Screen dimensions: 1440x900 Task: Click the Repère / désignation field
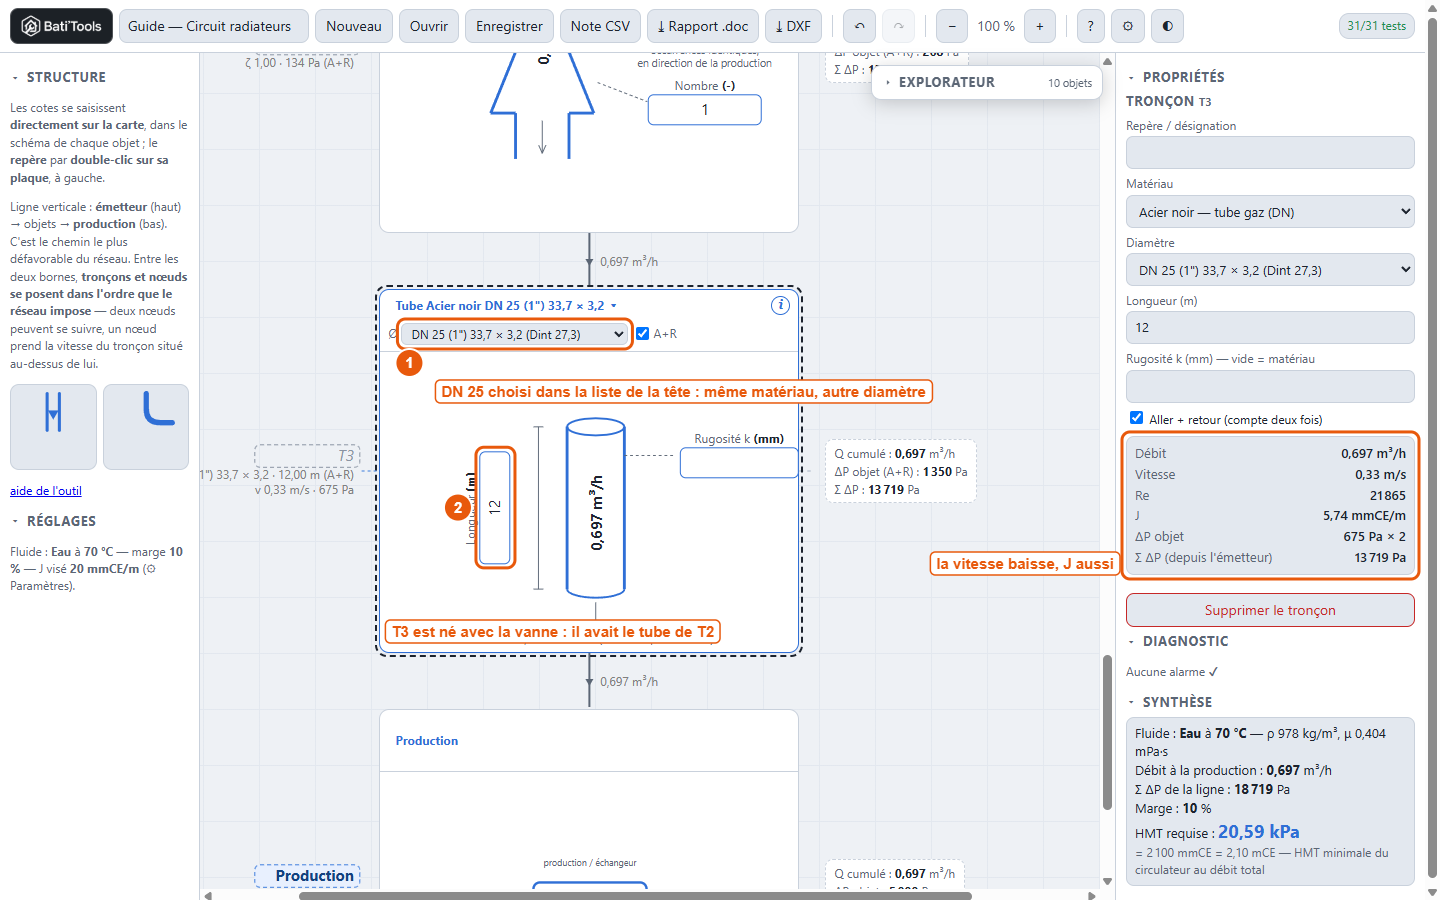pyautogui.click(x=1270, y=153)
